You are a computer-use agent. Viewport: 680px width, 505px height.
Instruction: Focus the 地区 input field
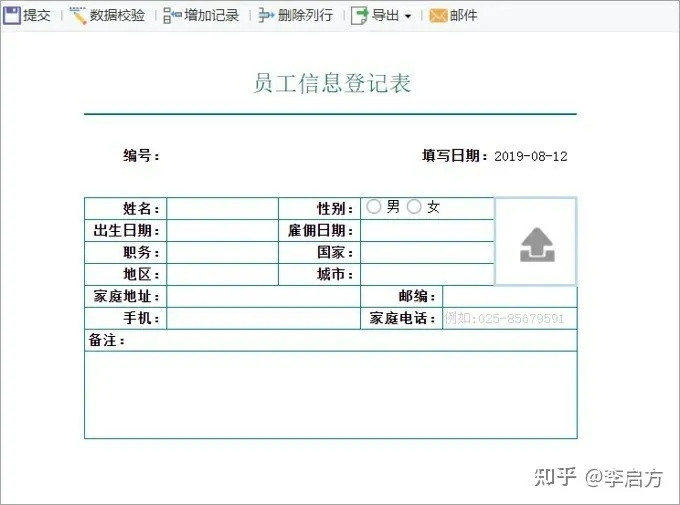(222, 274)
